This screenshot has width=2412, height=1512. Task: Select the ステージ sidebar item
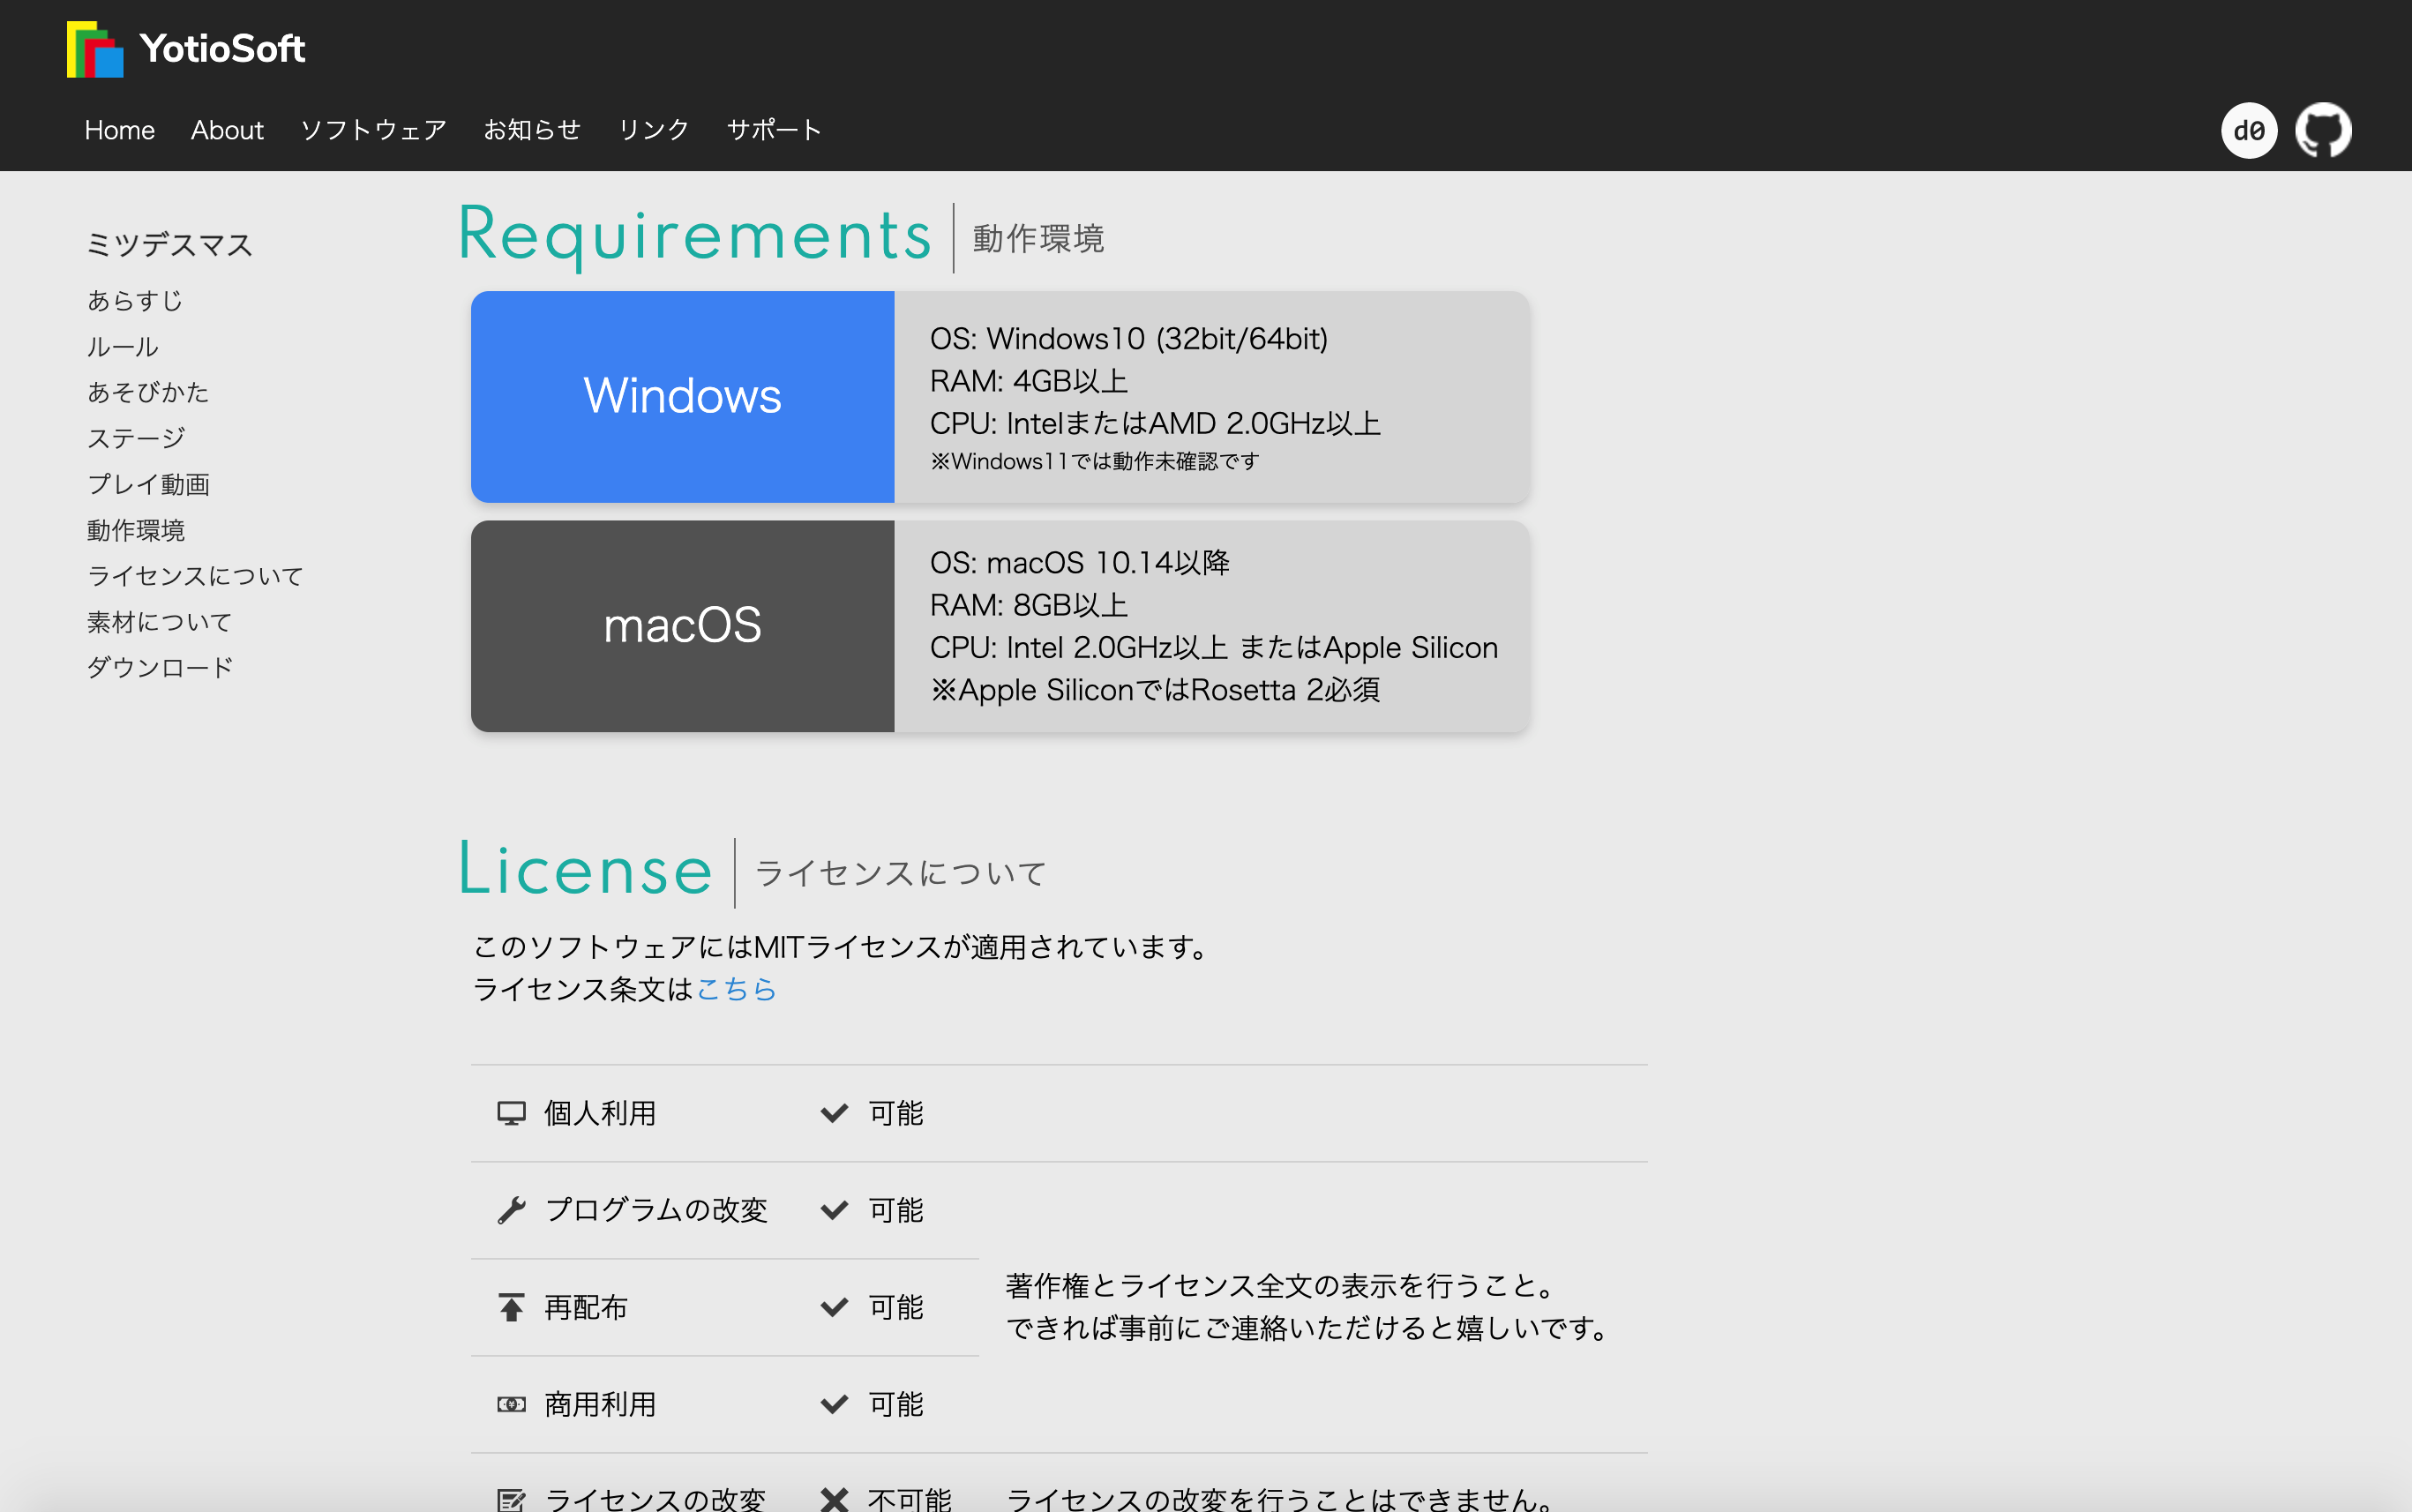pyautogui.click(x=136, y=439)
